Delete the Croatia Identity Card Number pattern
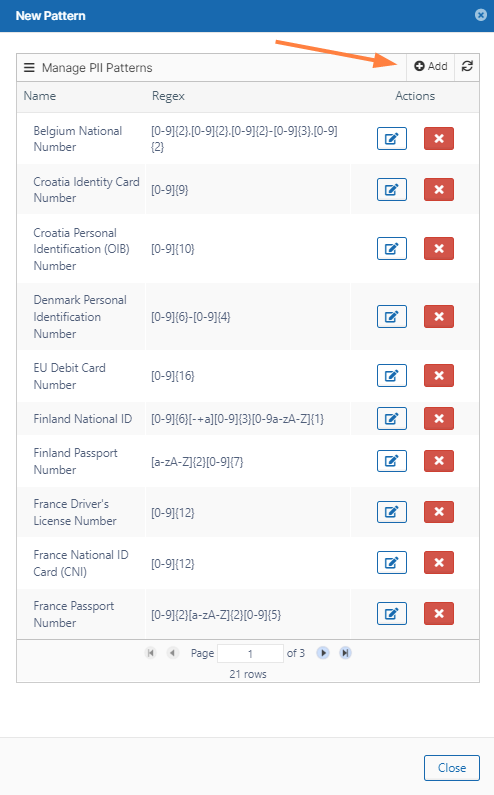Viewport: 494px width, 795px height. pyautogui.click(x=439, y=190)
